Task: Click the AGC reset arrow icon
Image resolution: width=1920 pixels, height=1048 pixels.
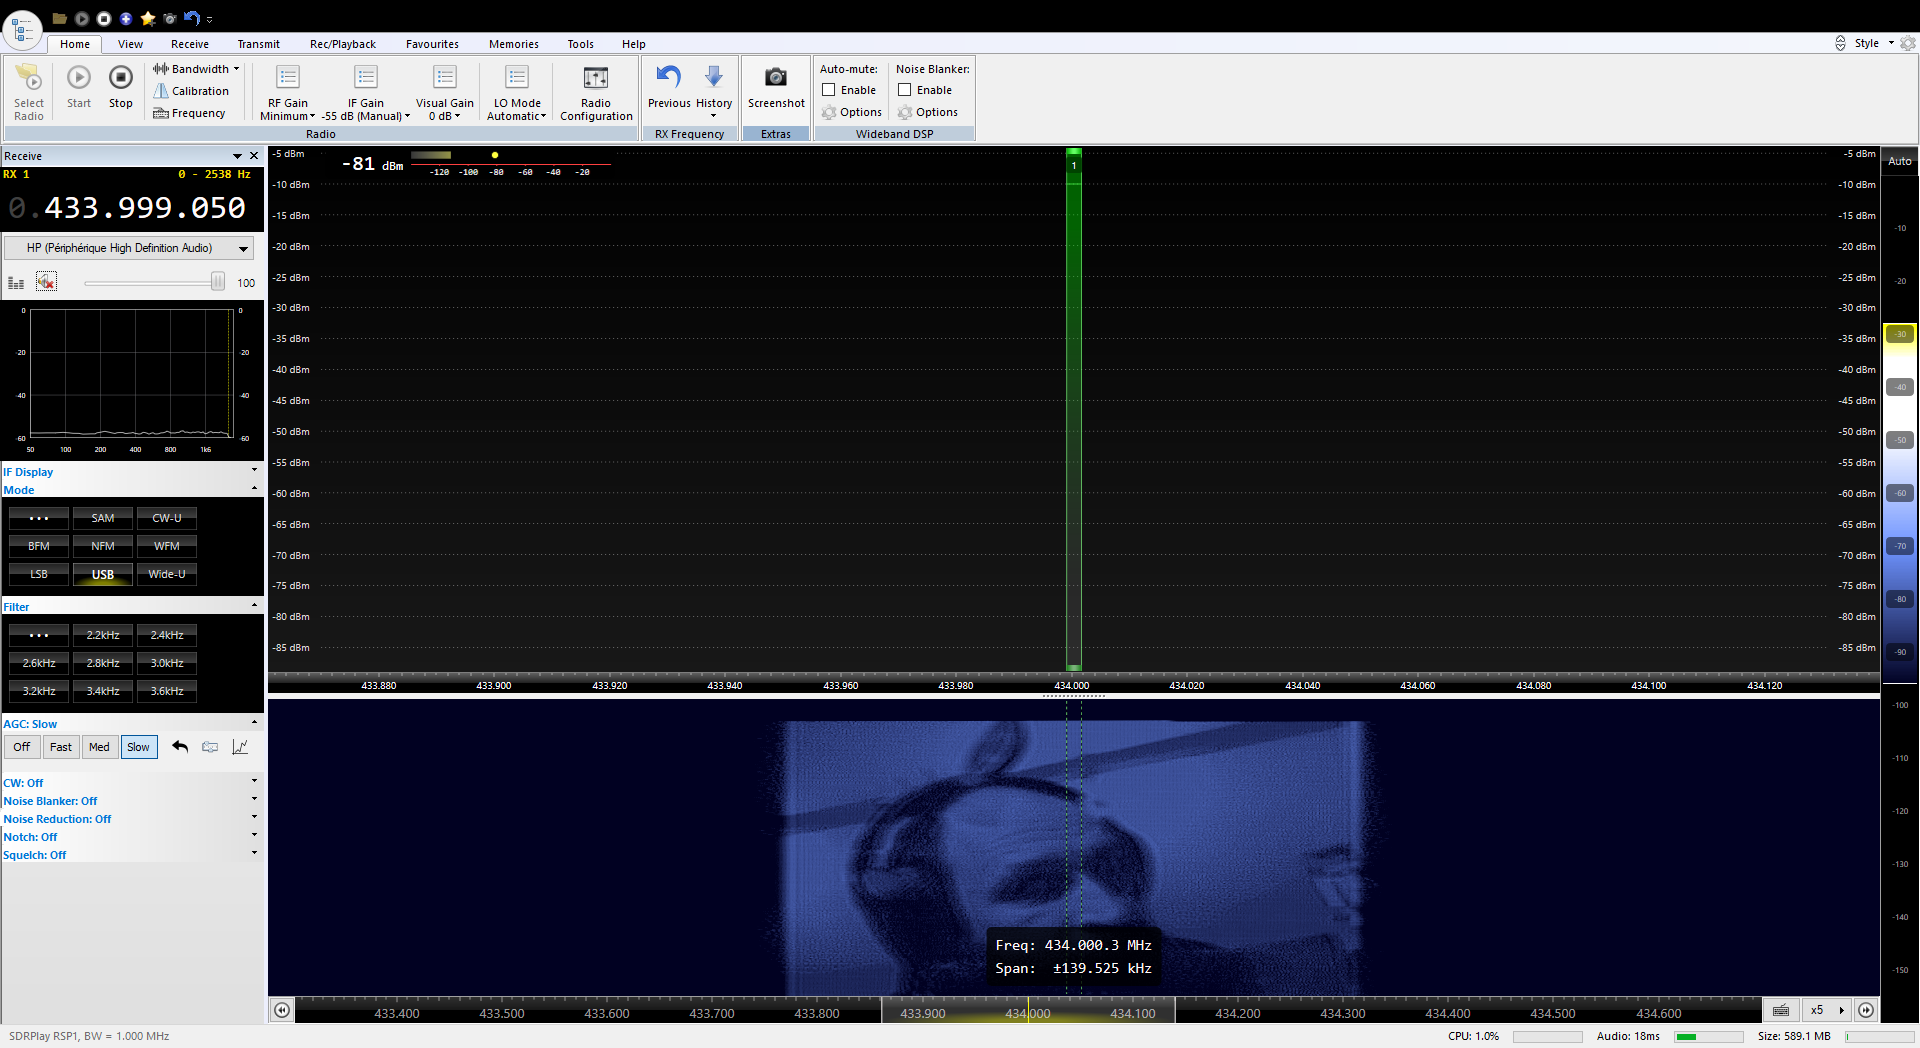Action: pos(180,747)
